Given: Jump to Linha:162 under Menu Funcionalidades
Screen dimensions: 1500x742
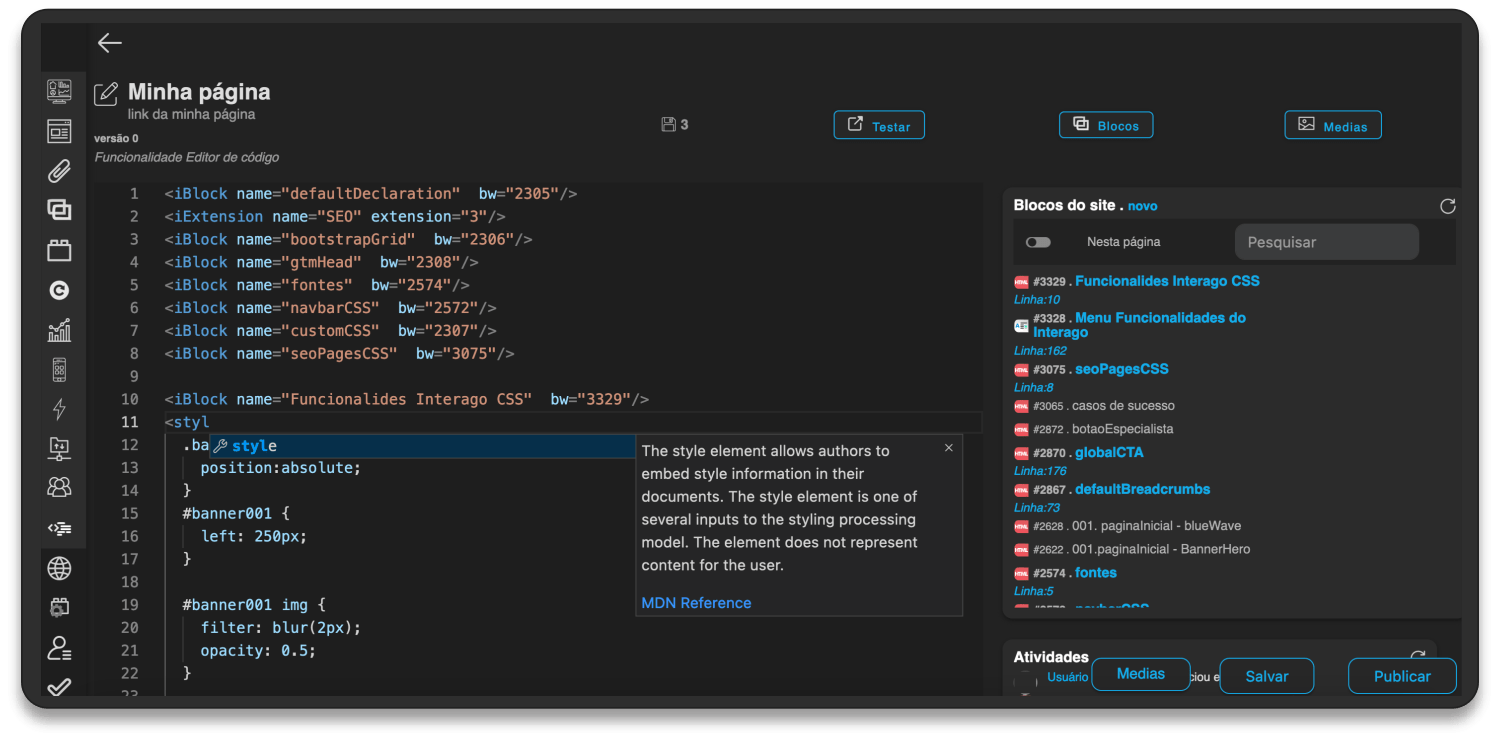Looking at the screenshot, I should 1040,351.
